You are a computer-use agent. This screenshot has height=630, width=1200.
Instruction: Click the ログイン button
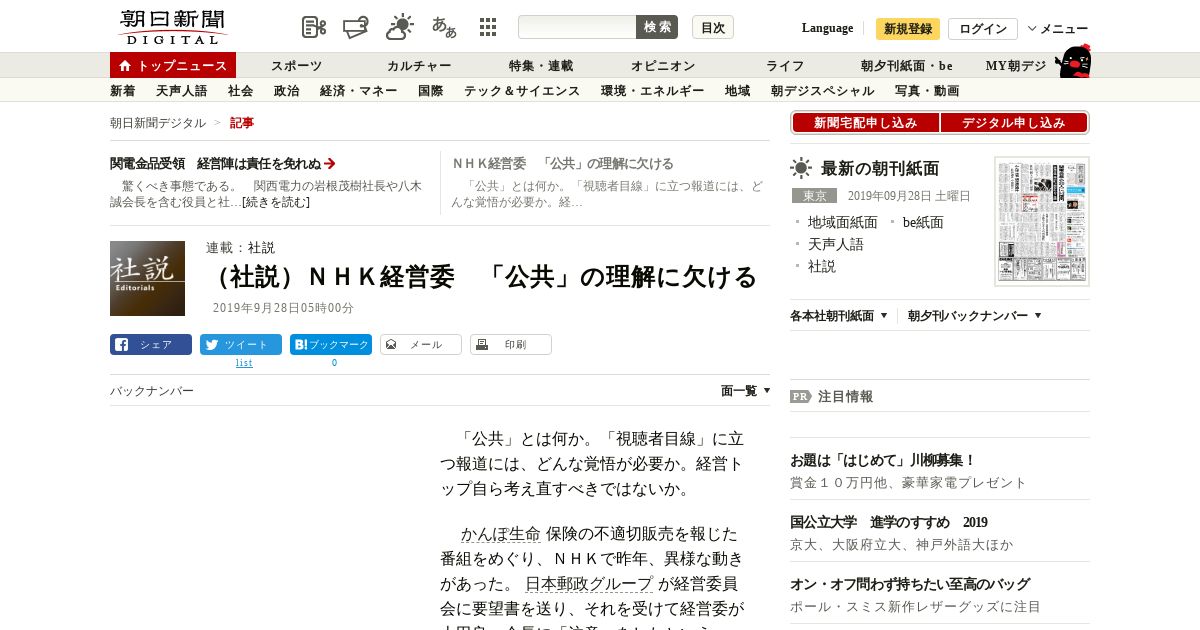983,29
